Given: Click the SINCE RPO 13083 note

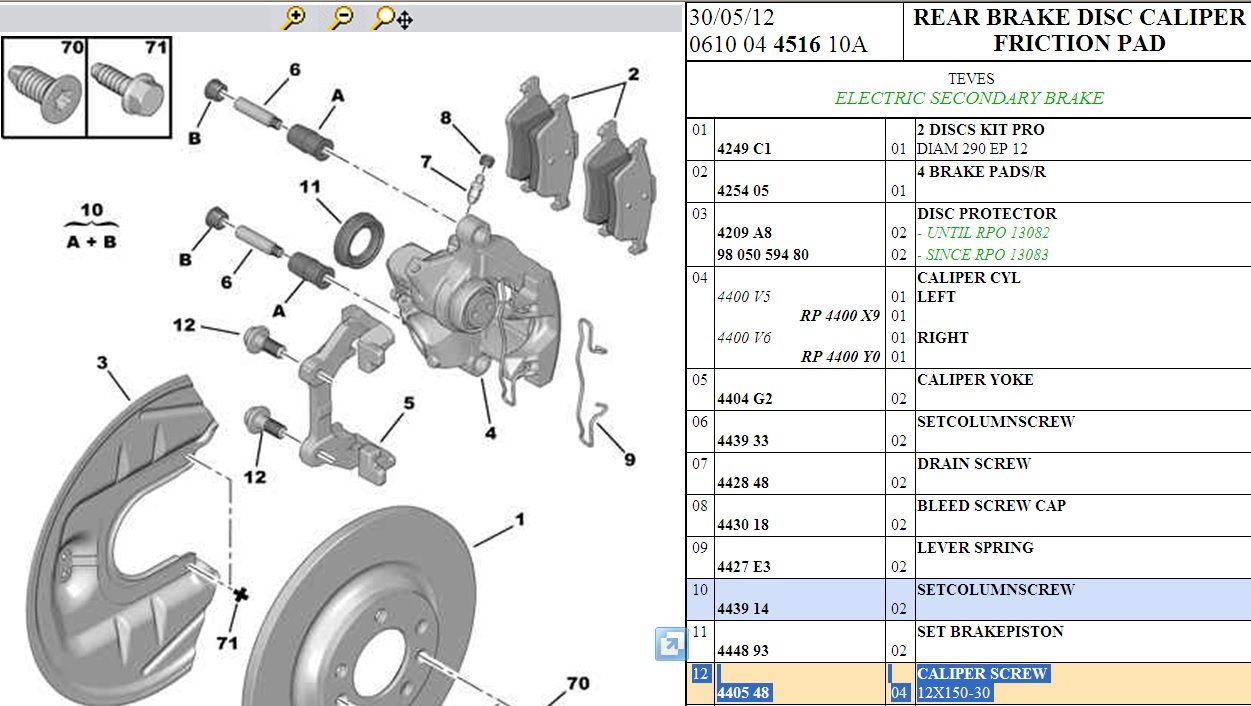Looking at the screenshot, I should (983, 255).
